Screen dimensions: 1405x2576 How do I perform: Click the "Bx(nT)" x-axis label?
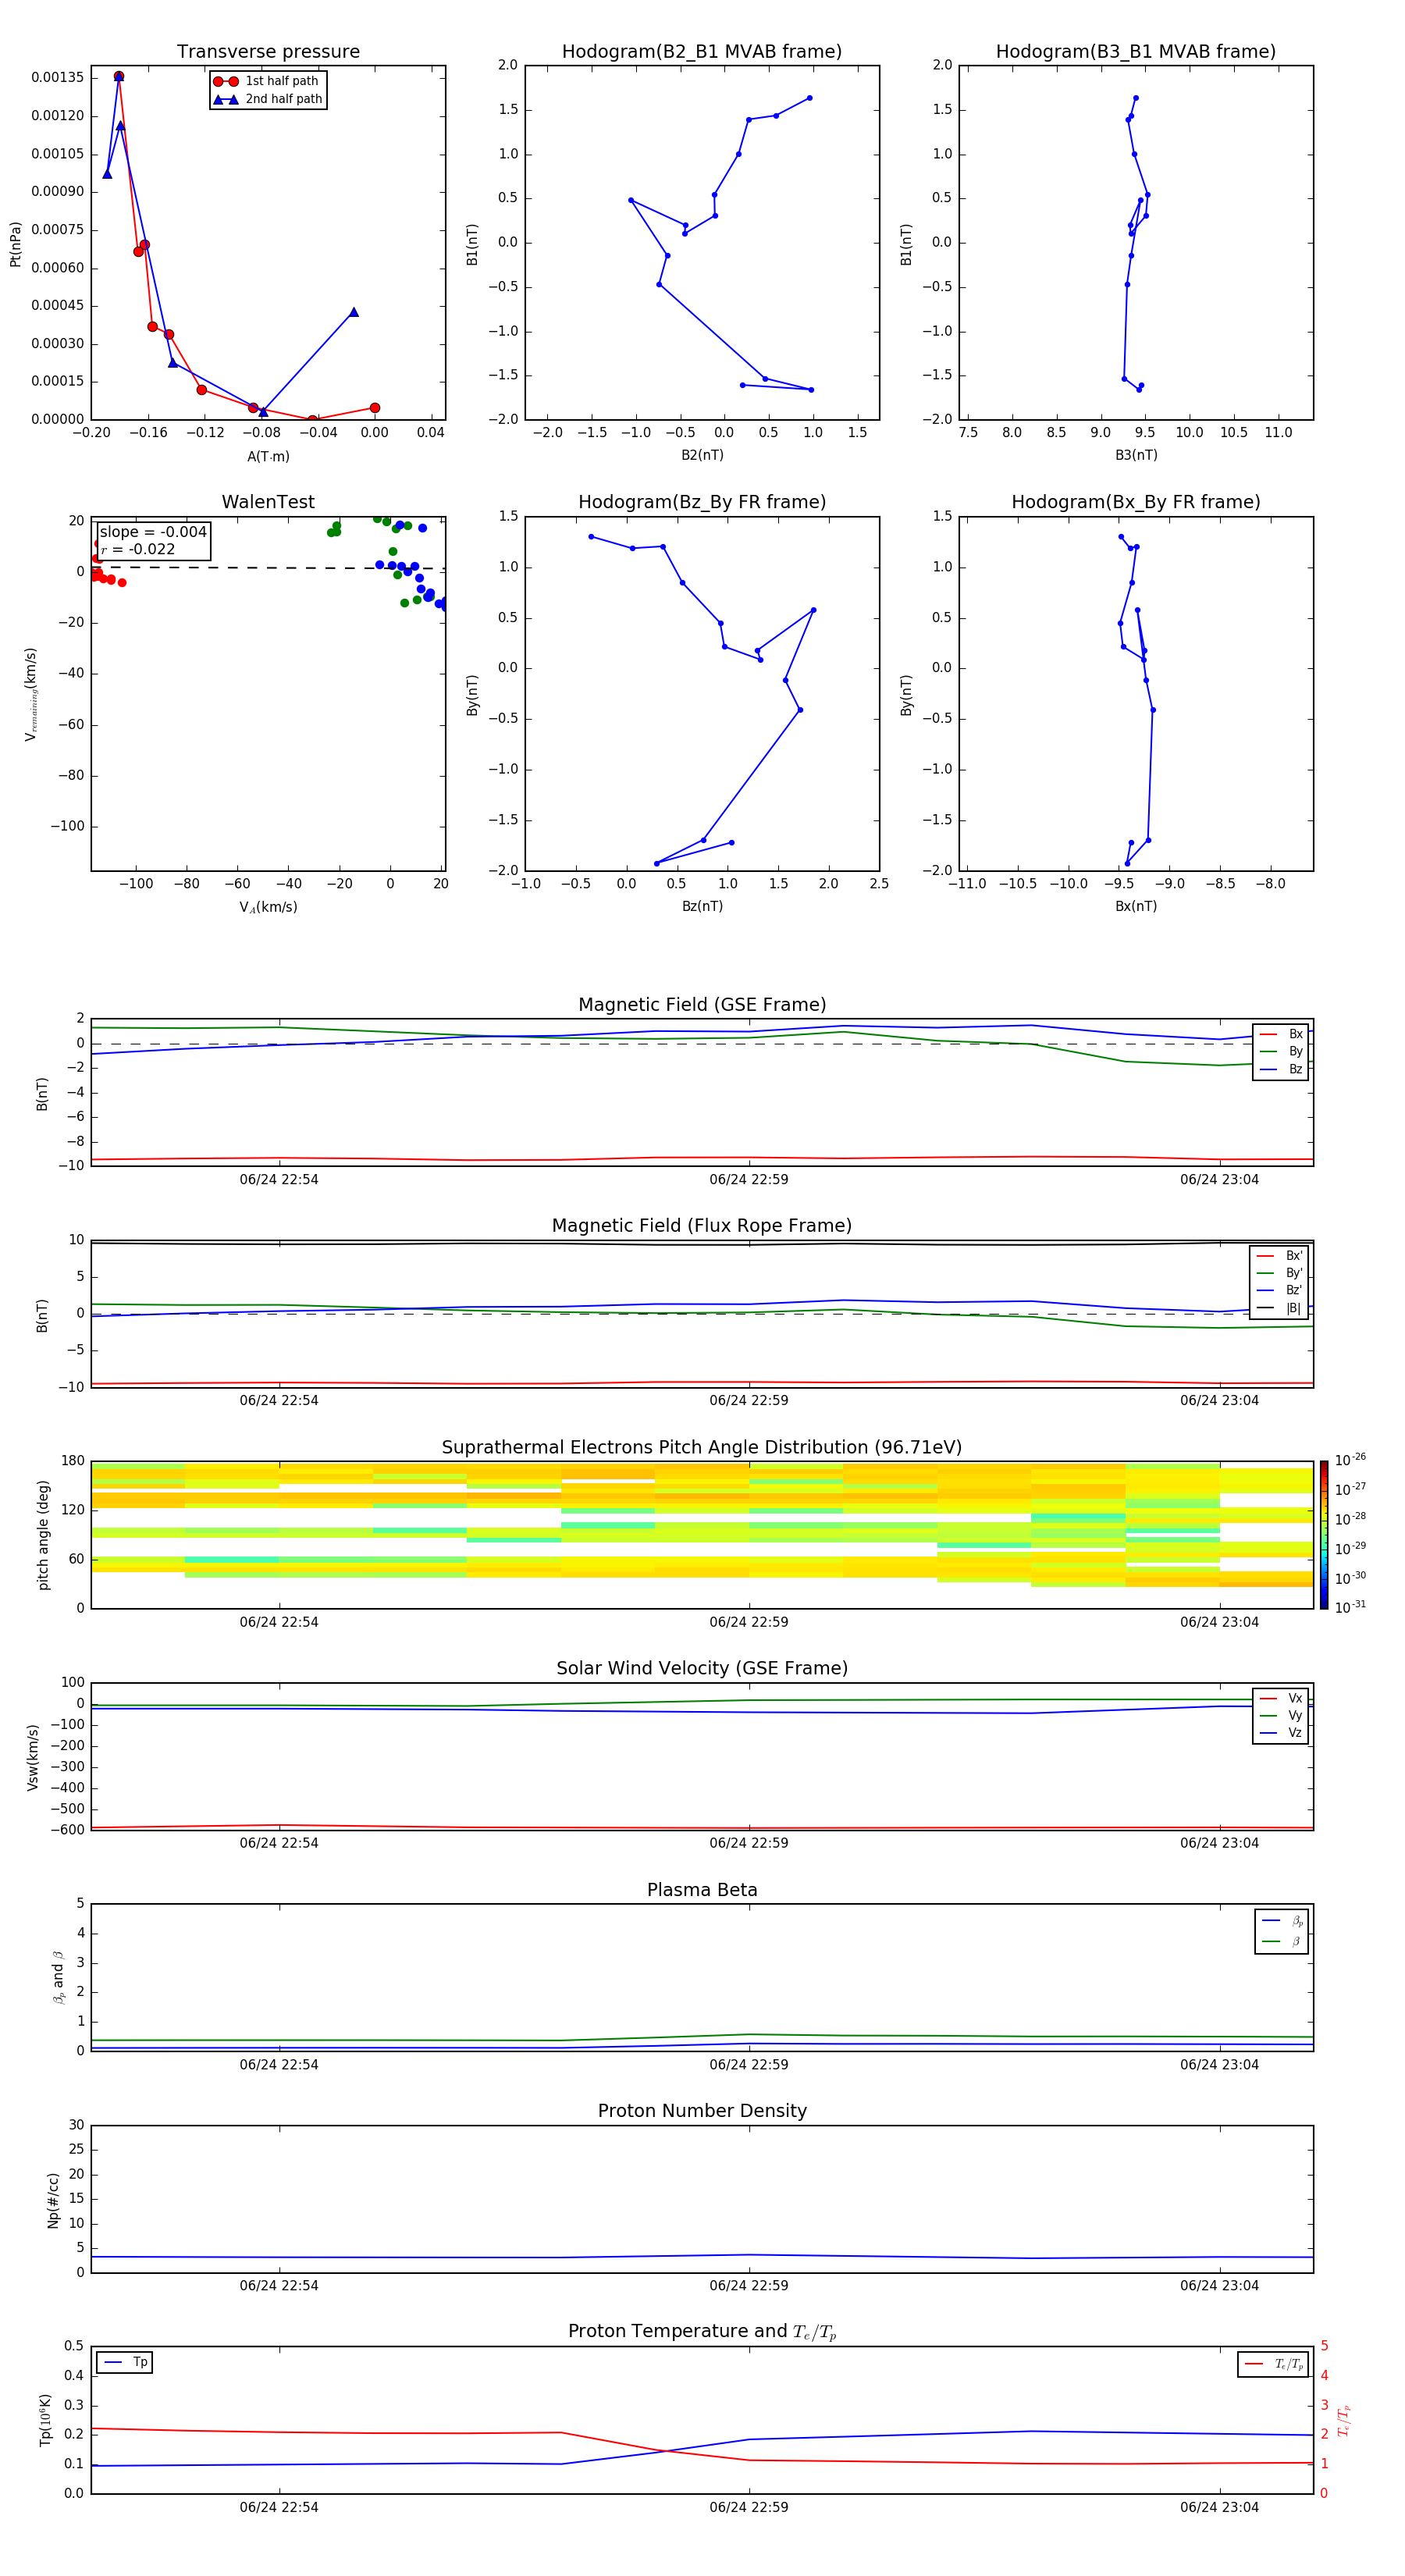pyautogui.click(x=1136, y=906)
